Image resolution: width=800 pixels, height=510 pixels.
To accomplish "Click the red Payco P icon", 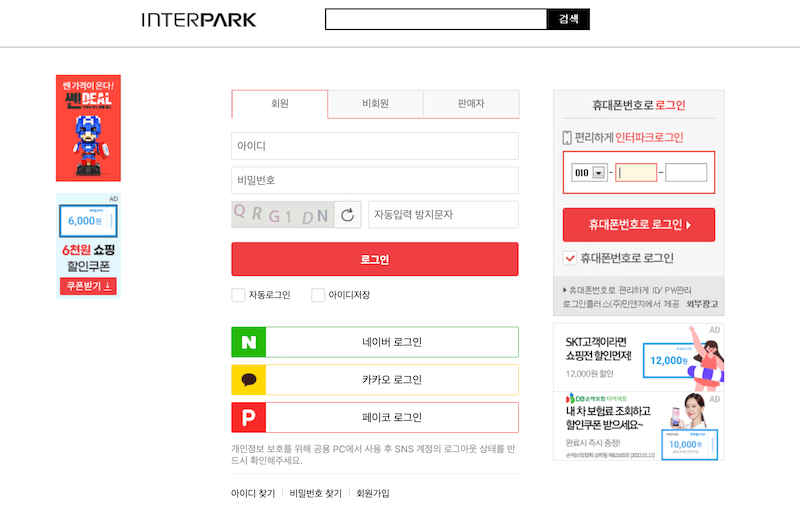I will click(248, 417).
